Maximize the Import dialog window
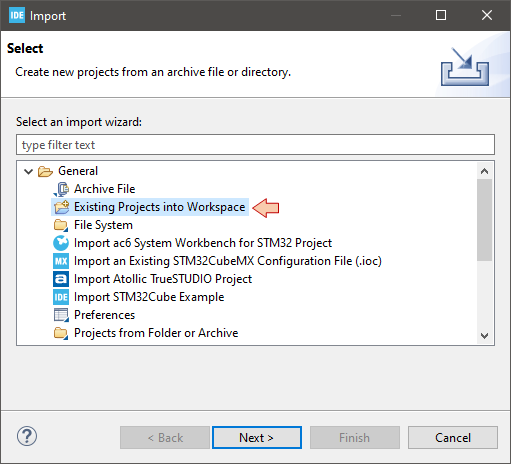This screenshot has width=511, height=464. tap(441, 15)
